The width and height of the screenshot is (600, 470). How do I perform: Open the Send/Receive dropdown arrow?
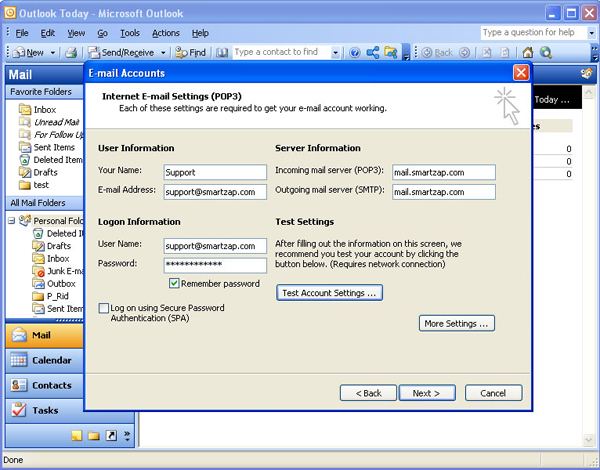click(163, 52)
